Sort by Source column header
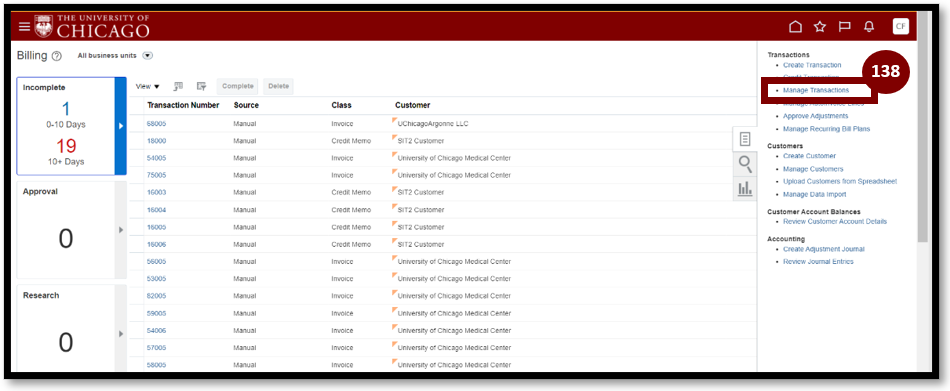Image resolution: width=950 pixels, height=391 pixels. 246,105
